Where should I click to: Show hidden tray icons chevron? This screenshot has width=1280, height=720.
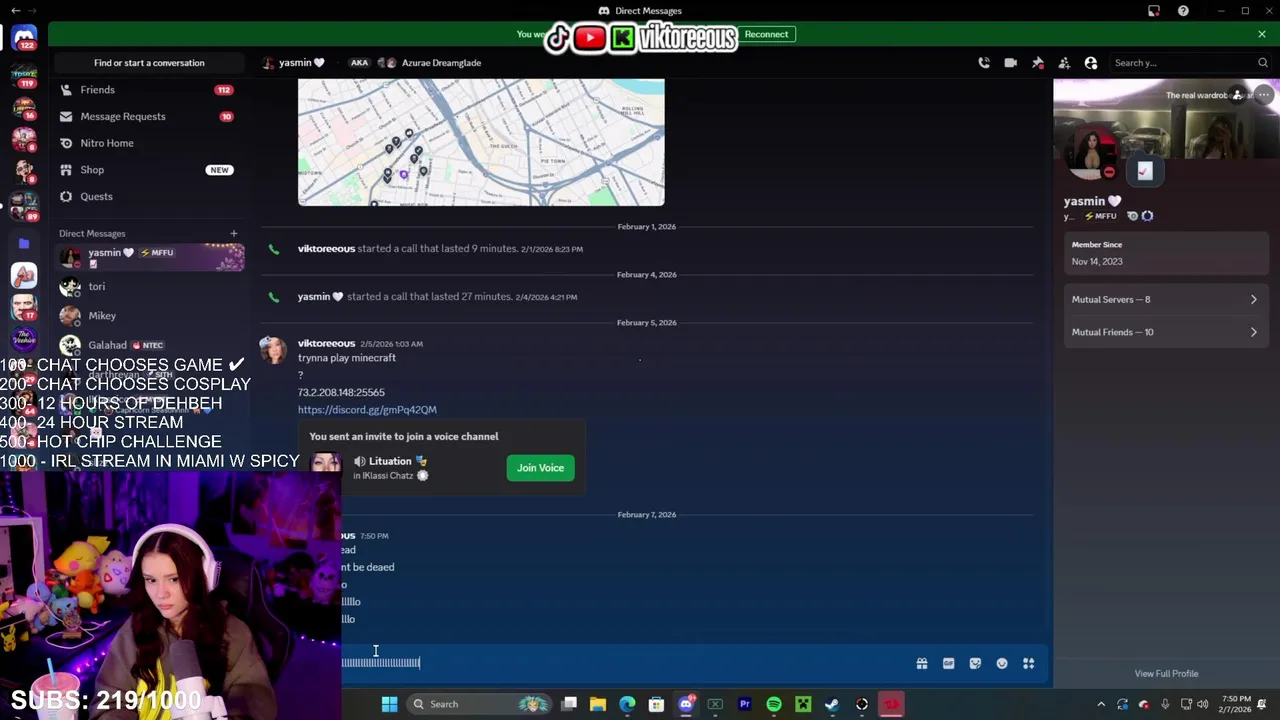1101,704
